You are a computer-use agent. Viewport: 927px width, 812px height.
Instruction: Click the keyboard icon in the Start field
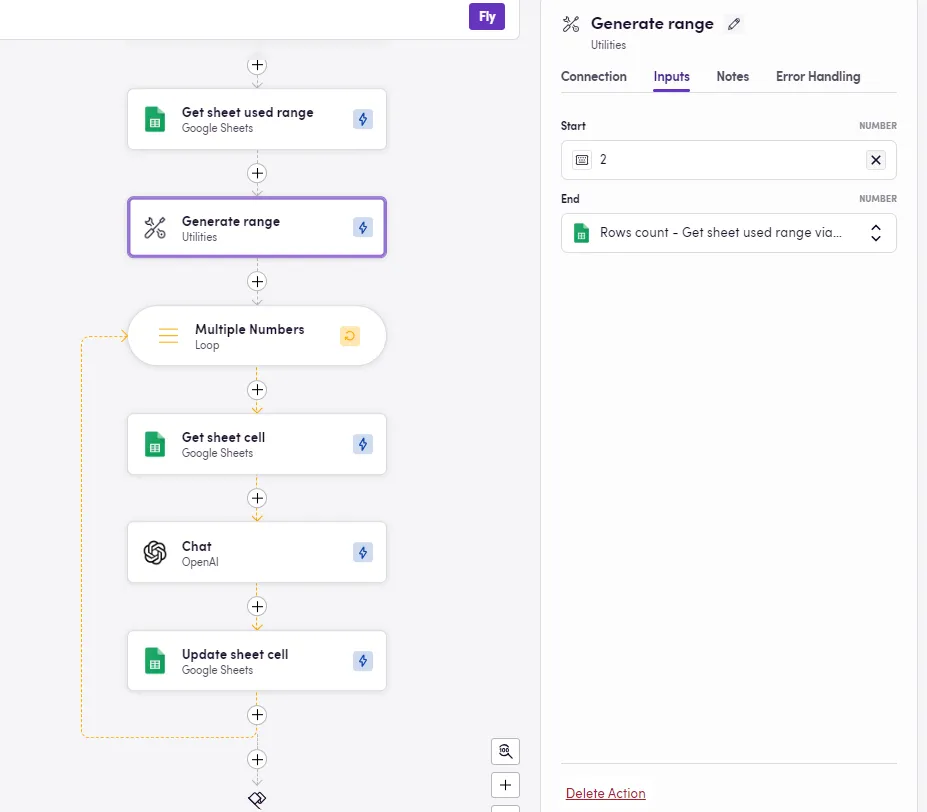click(x=582, y=160)
